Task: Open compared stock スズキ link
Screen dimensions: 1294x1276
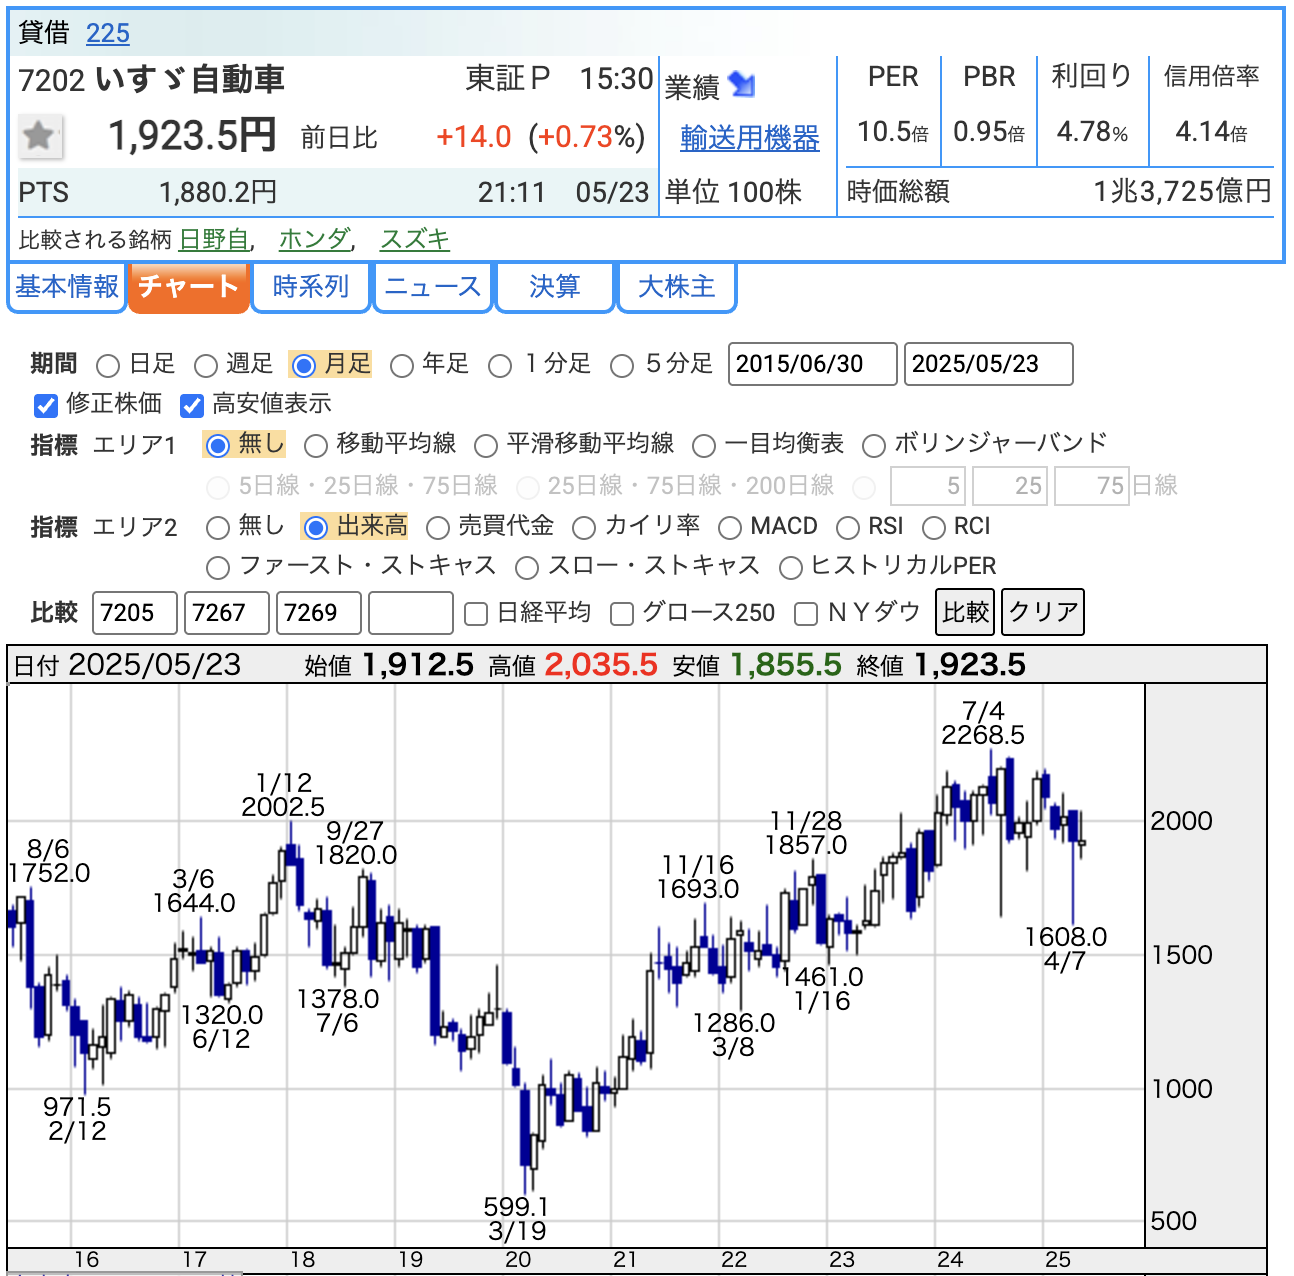Action: [x=415, y=240]
